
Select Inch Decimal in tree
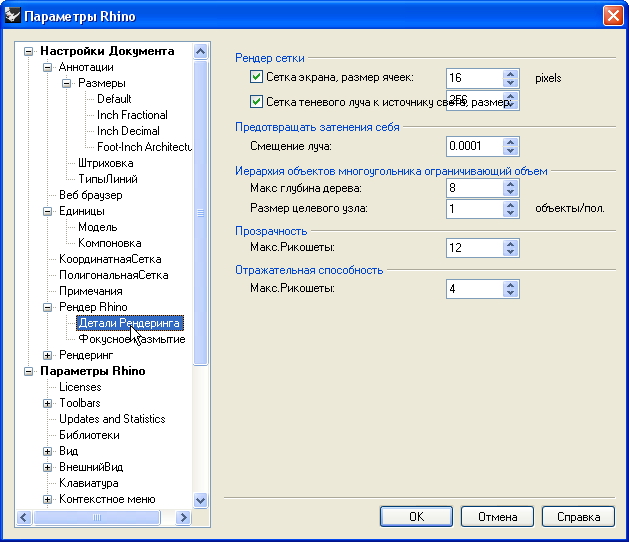[128, 131]
